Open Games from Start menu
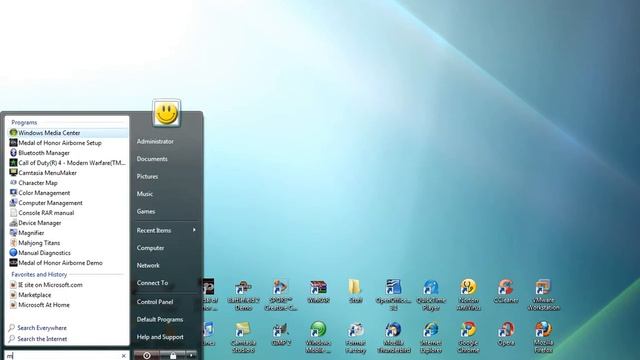Viewport: 640px width, 360px height. (146, 212)
